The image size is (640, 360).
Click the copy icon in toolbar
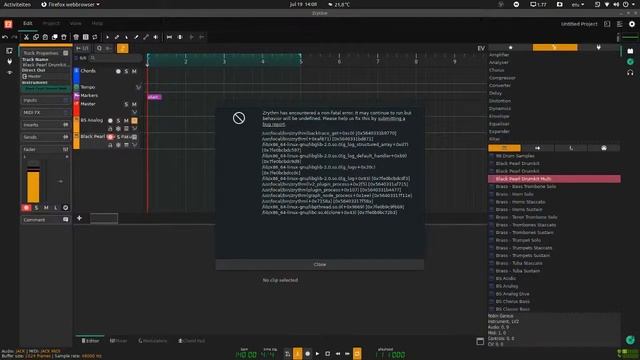[36, 37]
